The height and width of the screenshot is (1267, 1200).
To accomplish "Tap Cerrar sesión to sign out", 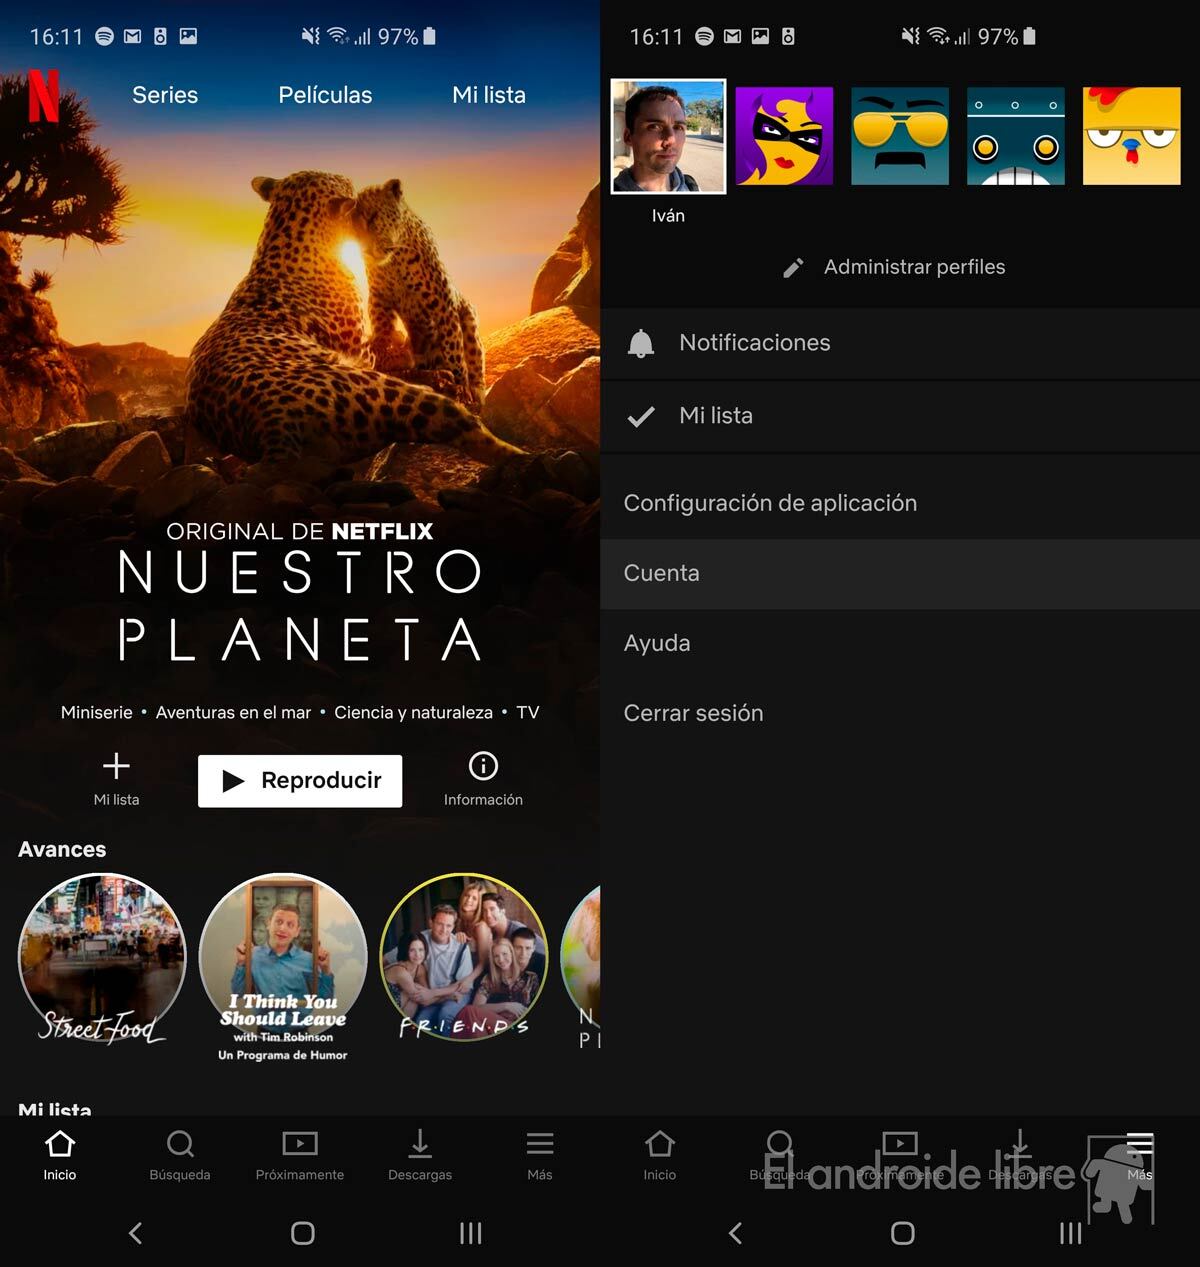I will 693,713.
